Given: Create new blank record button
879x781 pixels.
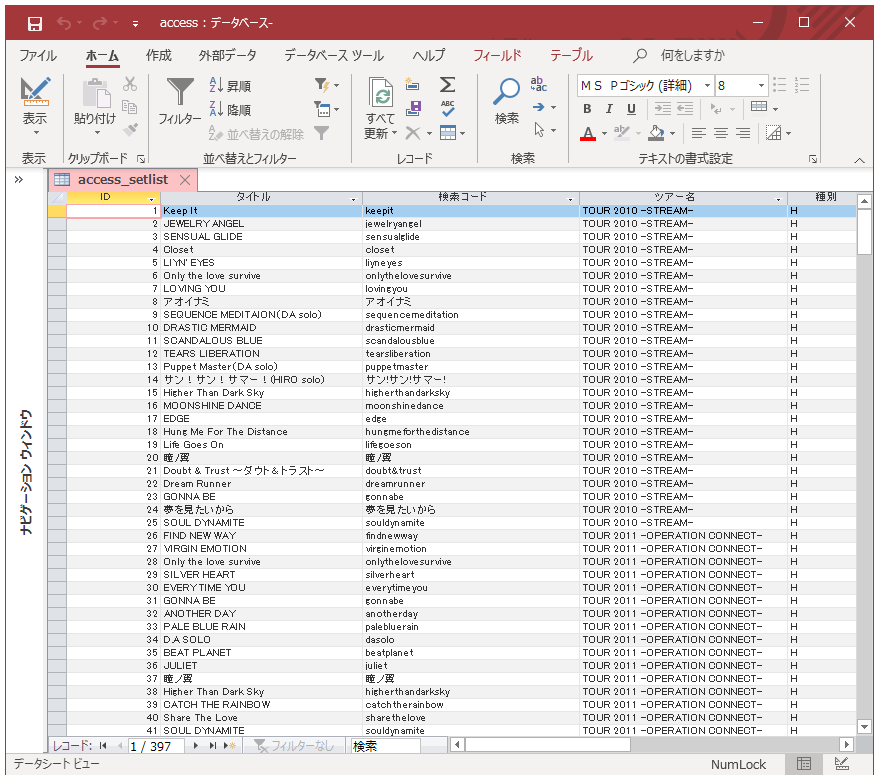Looking at the screenshot, I should point(229,746).
